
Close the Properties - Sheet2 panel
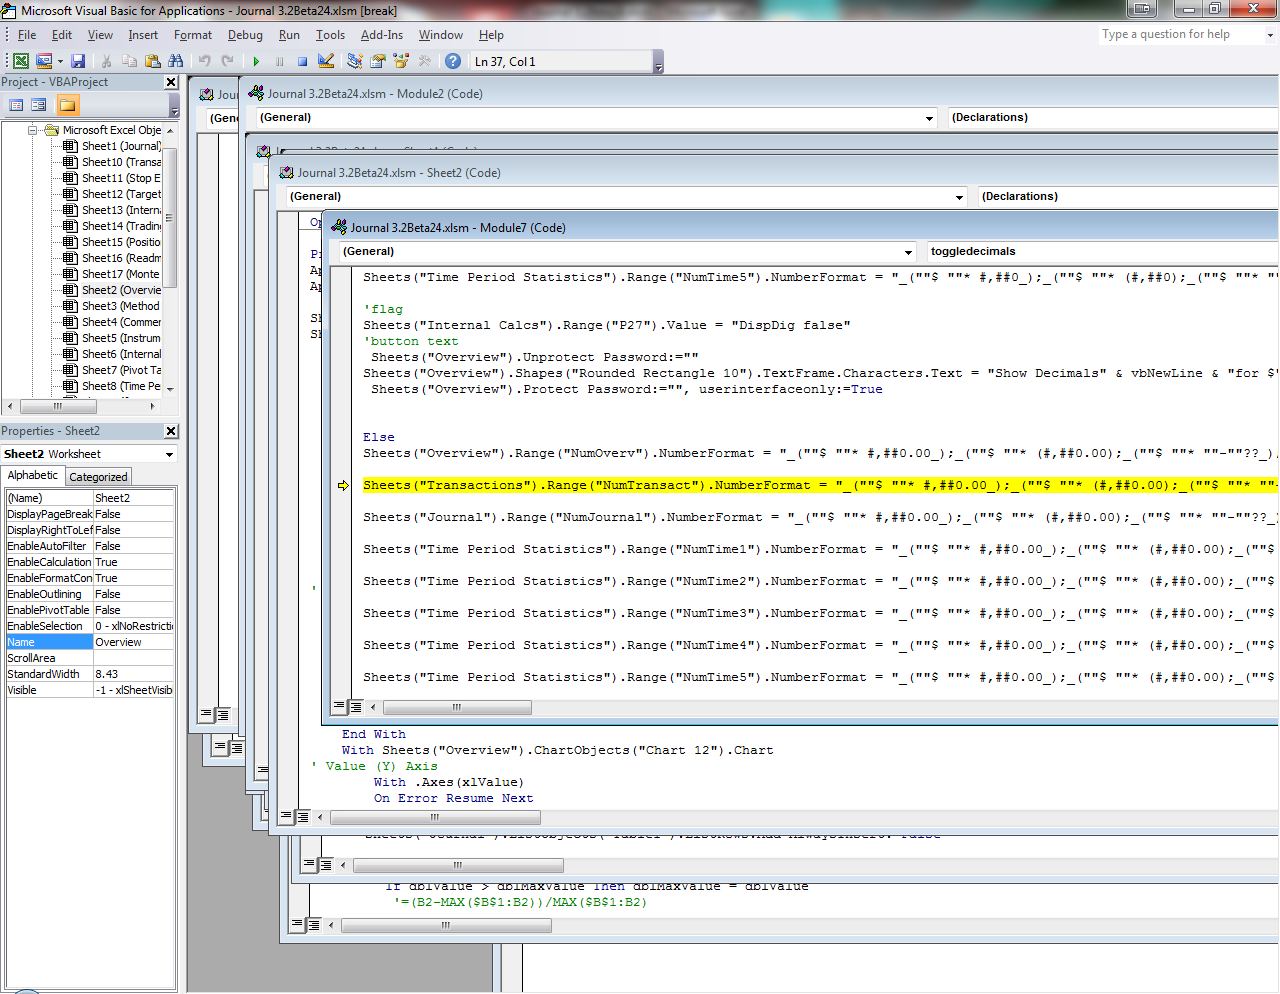point(171,431)
